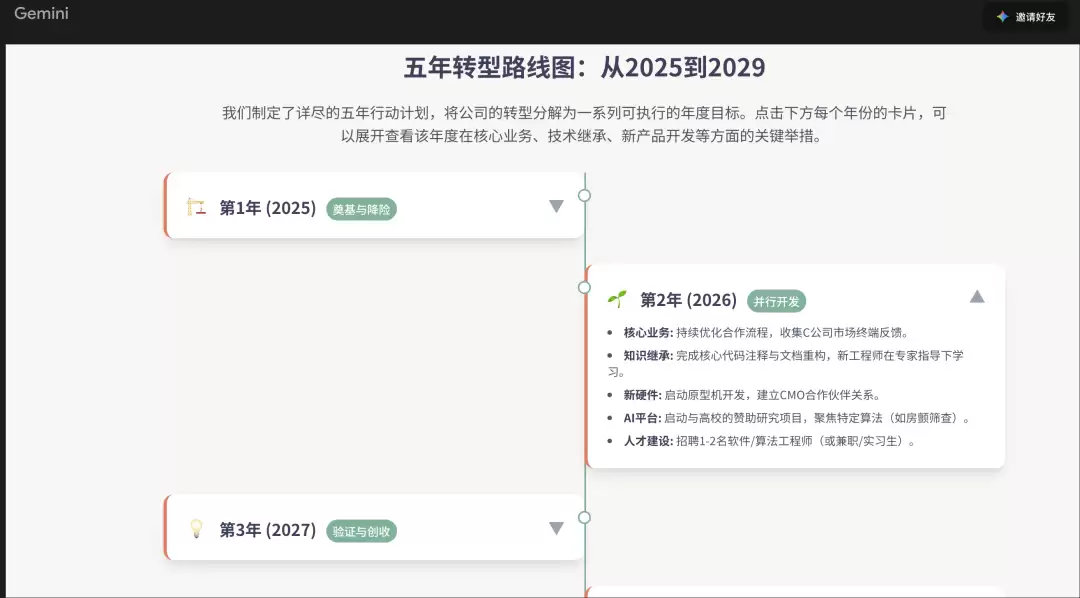
Task: Click the heading 五年转型路线图：从2025到2029
Action: (584, 68)
